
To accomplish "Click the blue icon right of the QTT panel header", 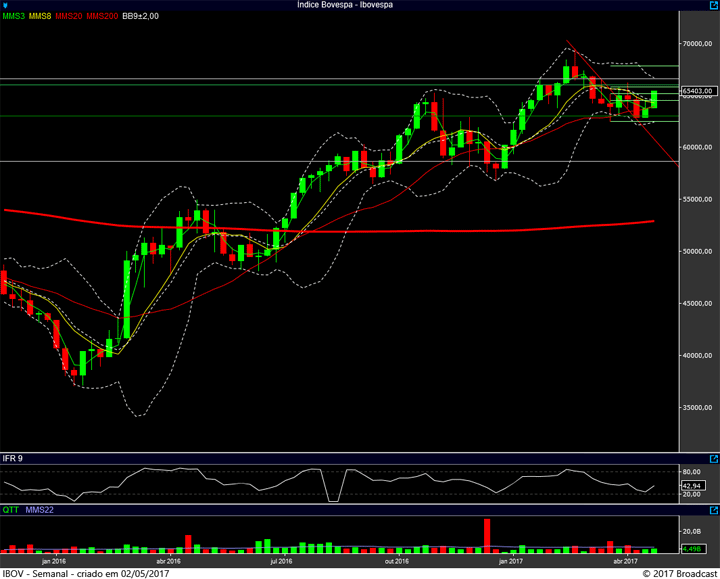I will 713,509.
